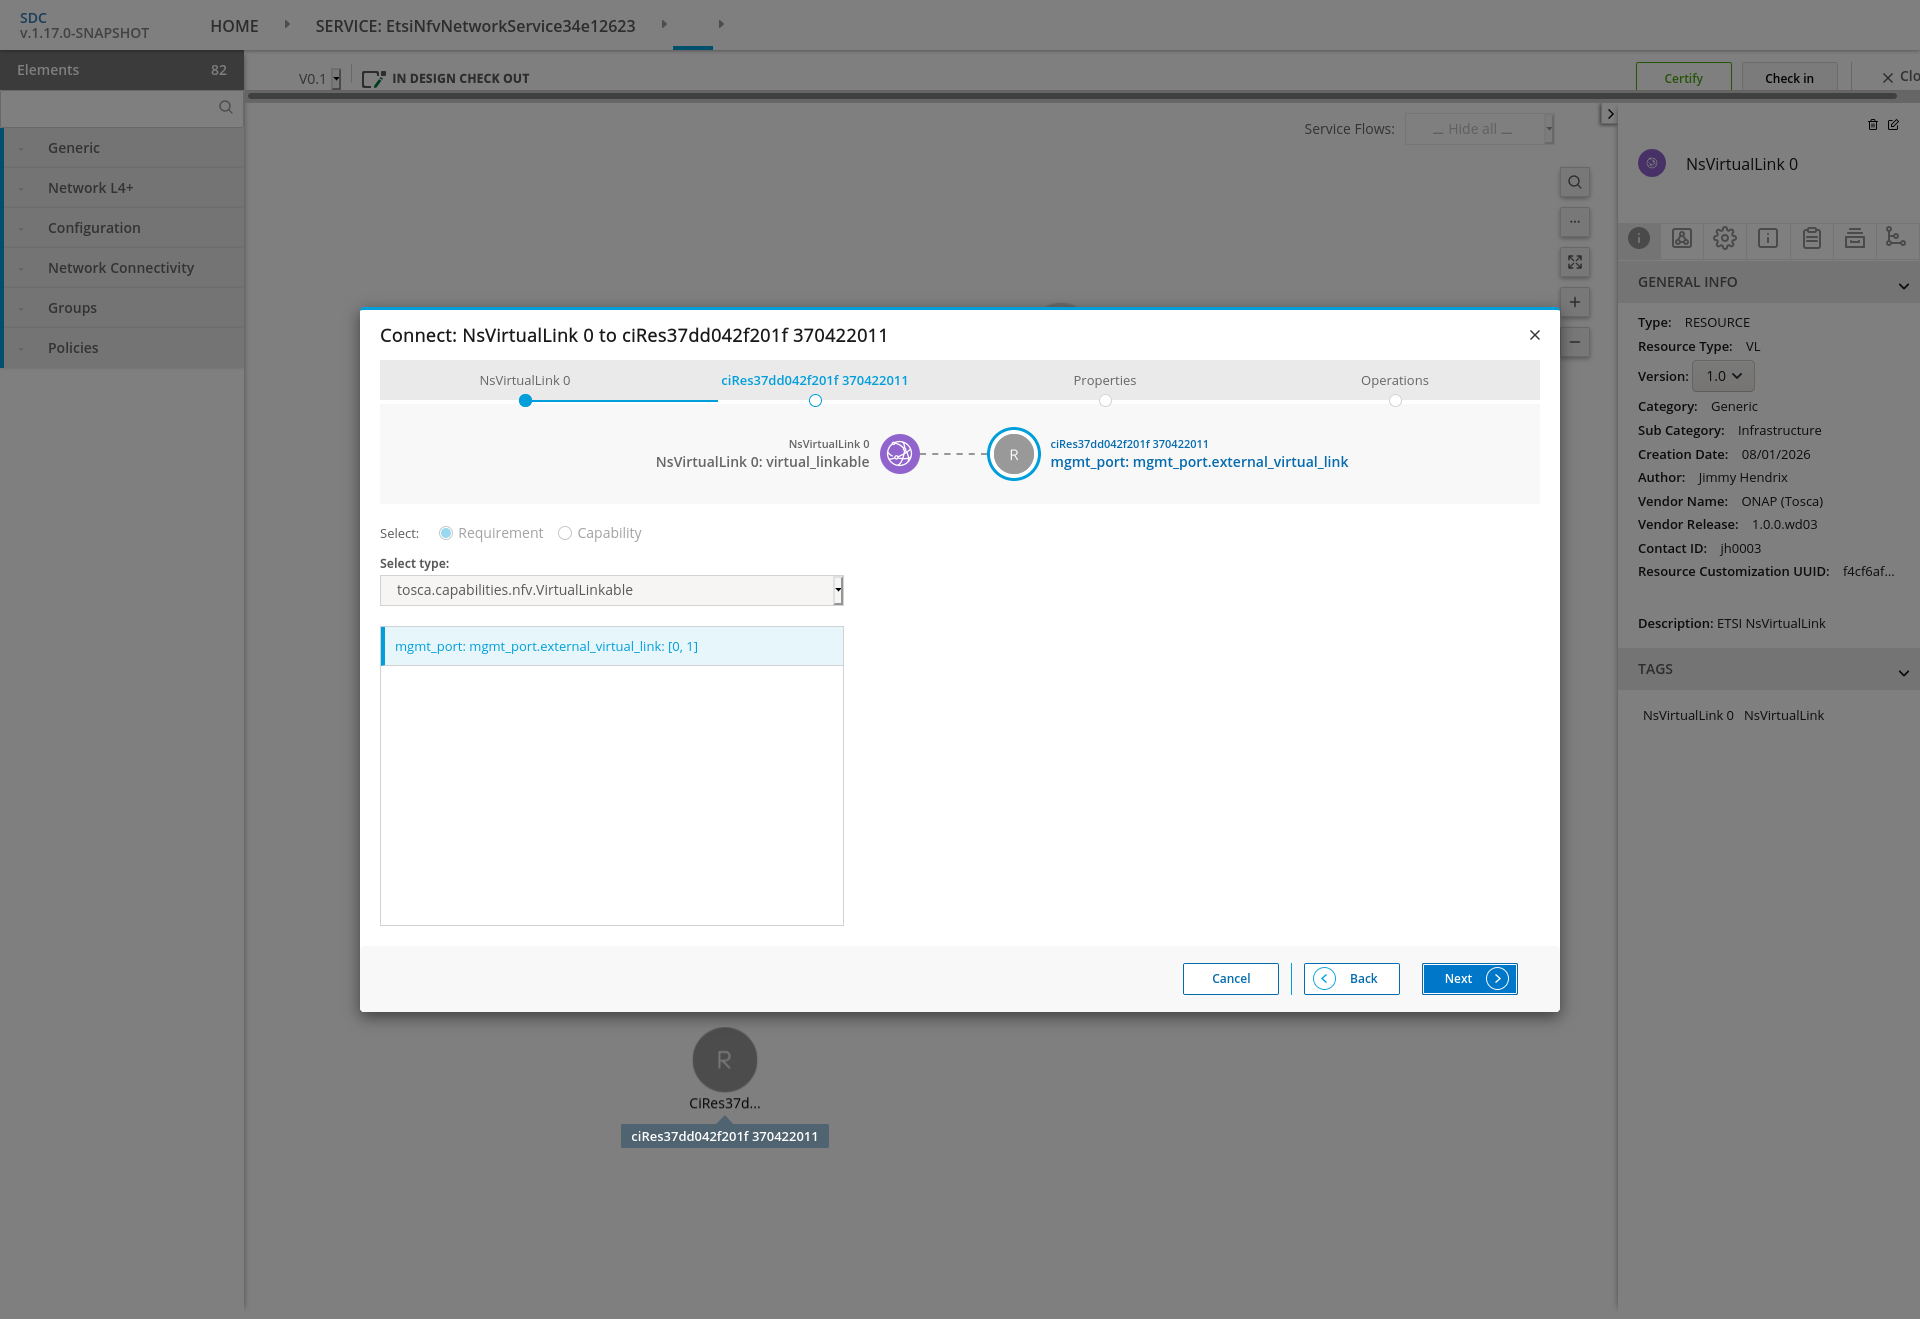Open the general information tab icon

coord(1639,238)
